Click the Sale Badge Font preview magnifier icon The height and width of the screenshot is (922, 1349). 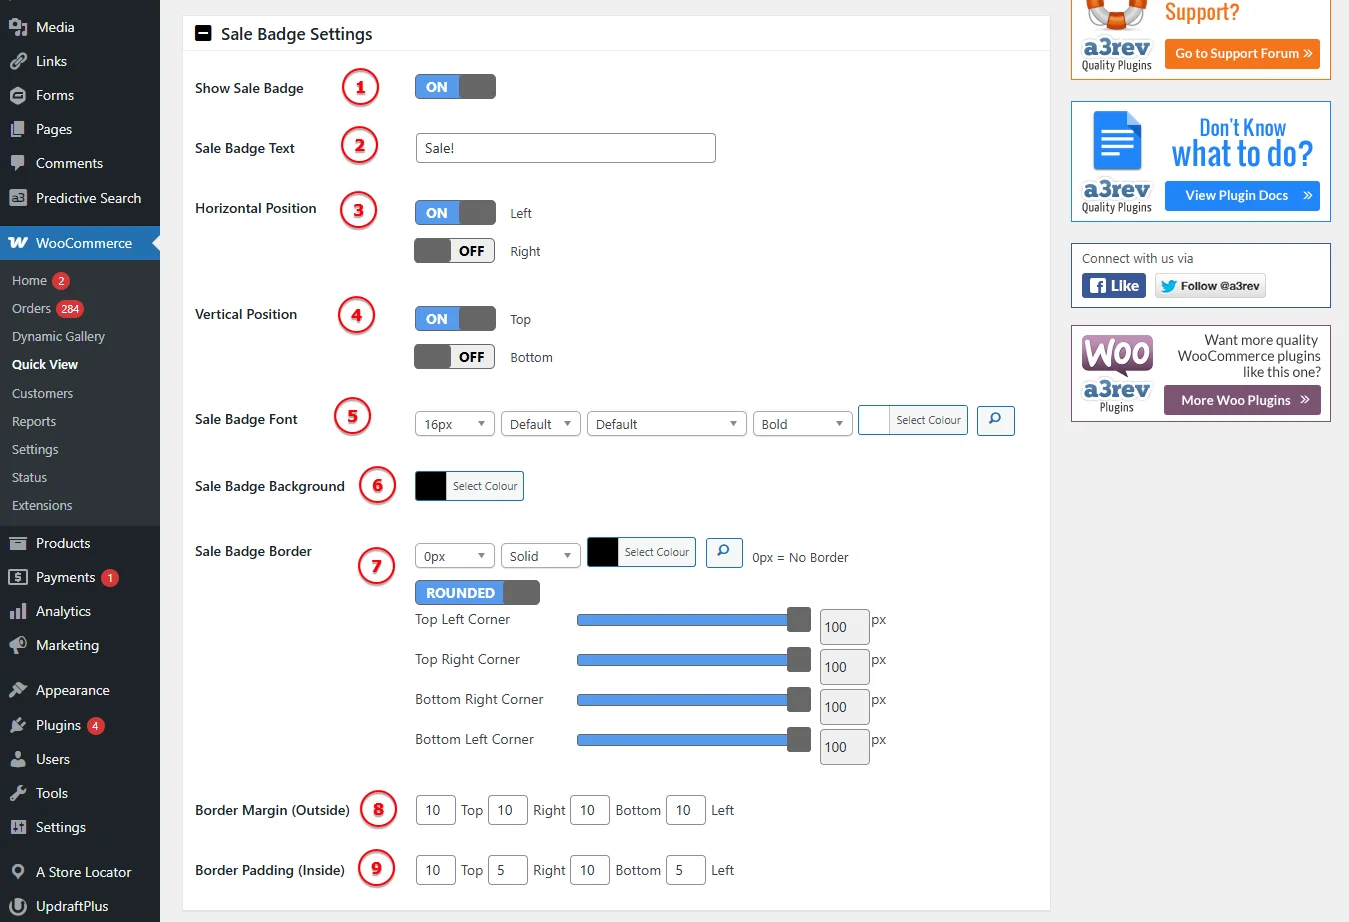pyautogui.click(x=995, y=420)
